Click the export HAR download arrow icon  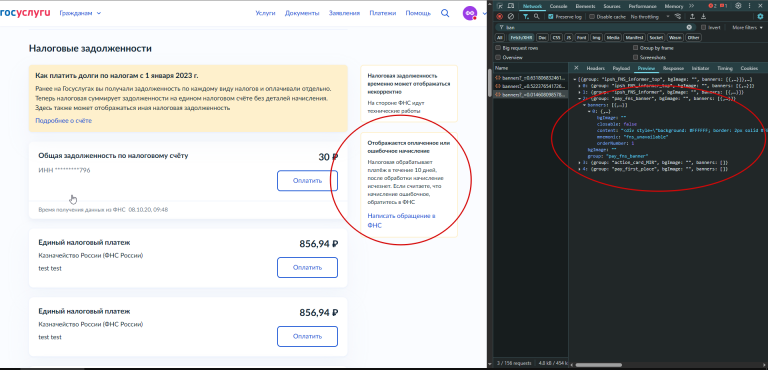pyautogui.click(x=703, y=16)
